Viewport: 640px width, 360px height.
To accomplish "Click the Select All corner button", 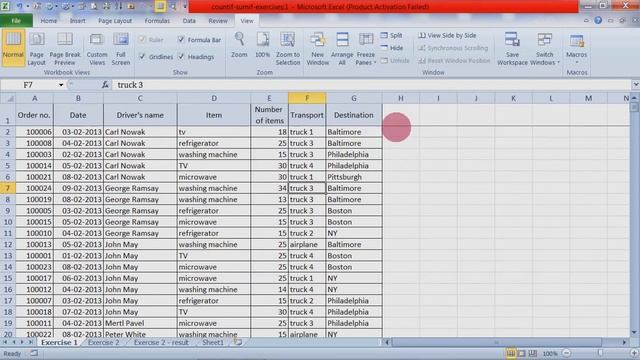I will pos(8,98).
